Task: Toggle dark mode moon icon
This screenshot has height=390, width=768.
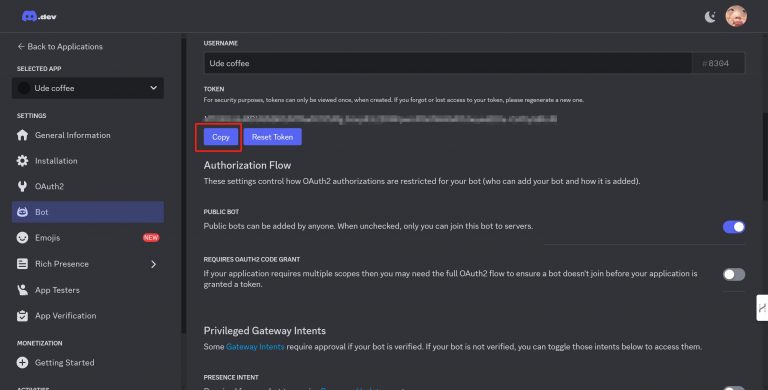Action: click(x=710, y=17)
